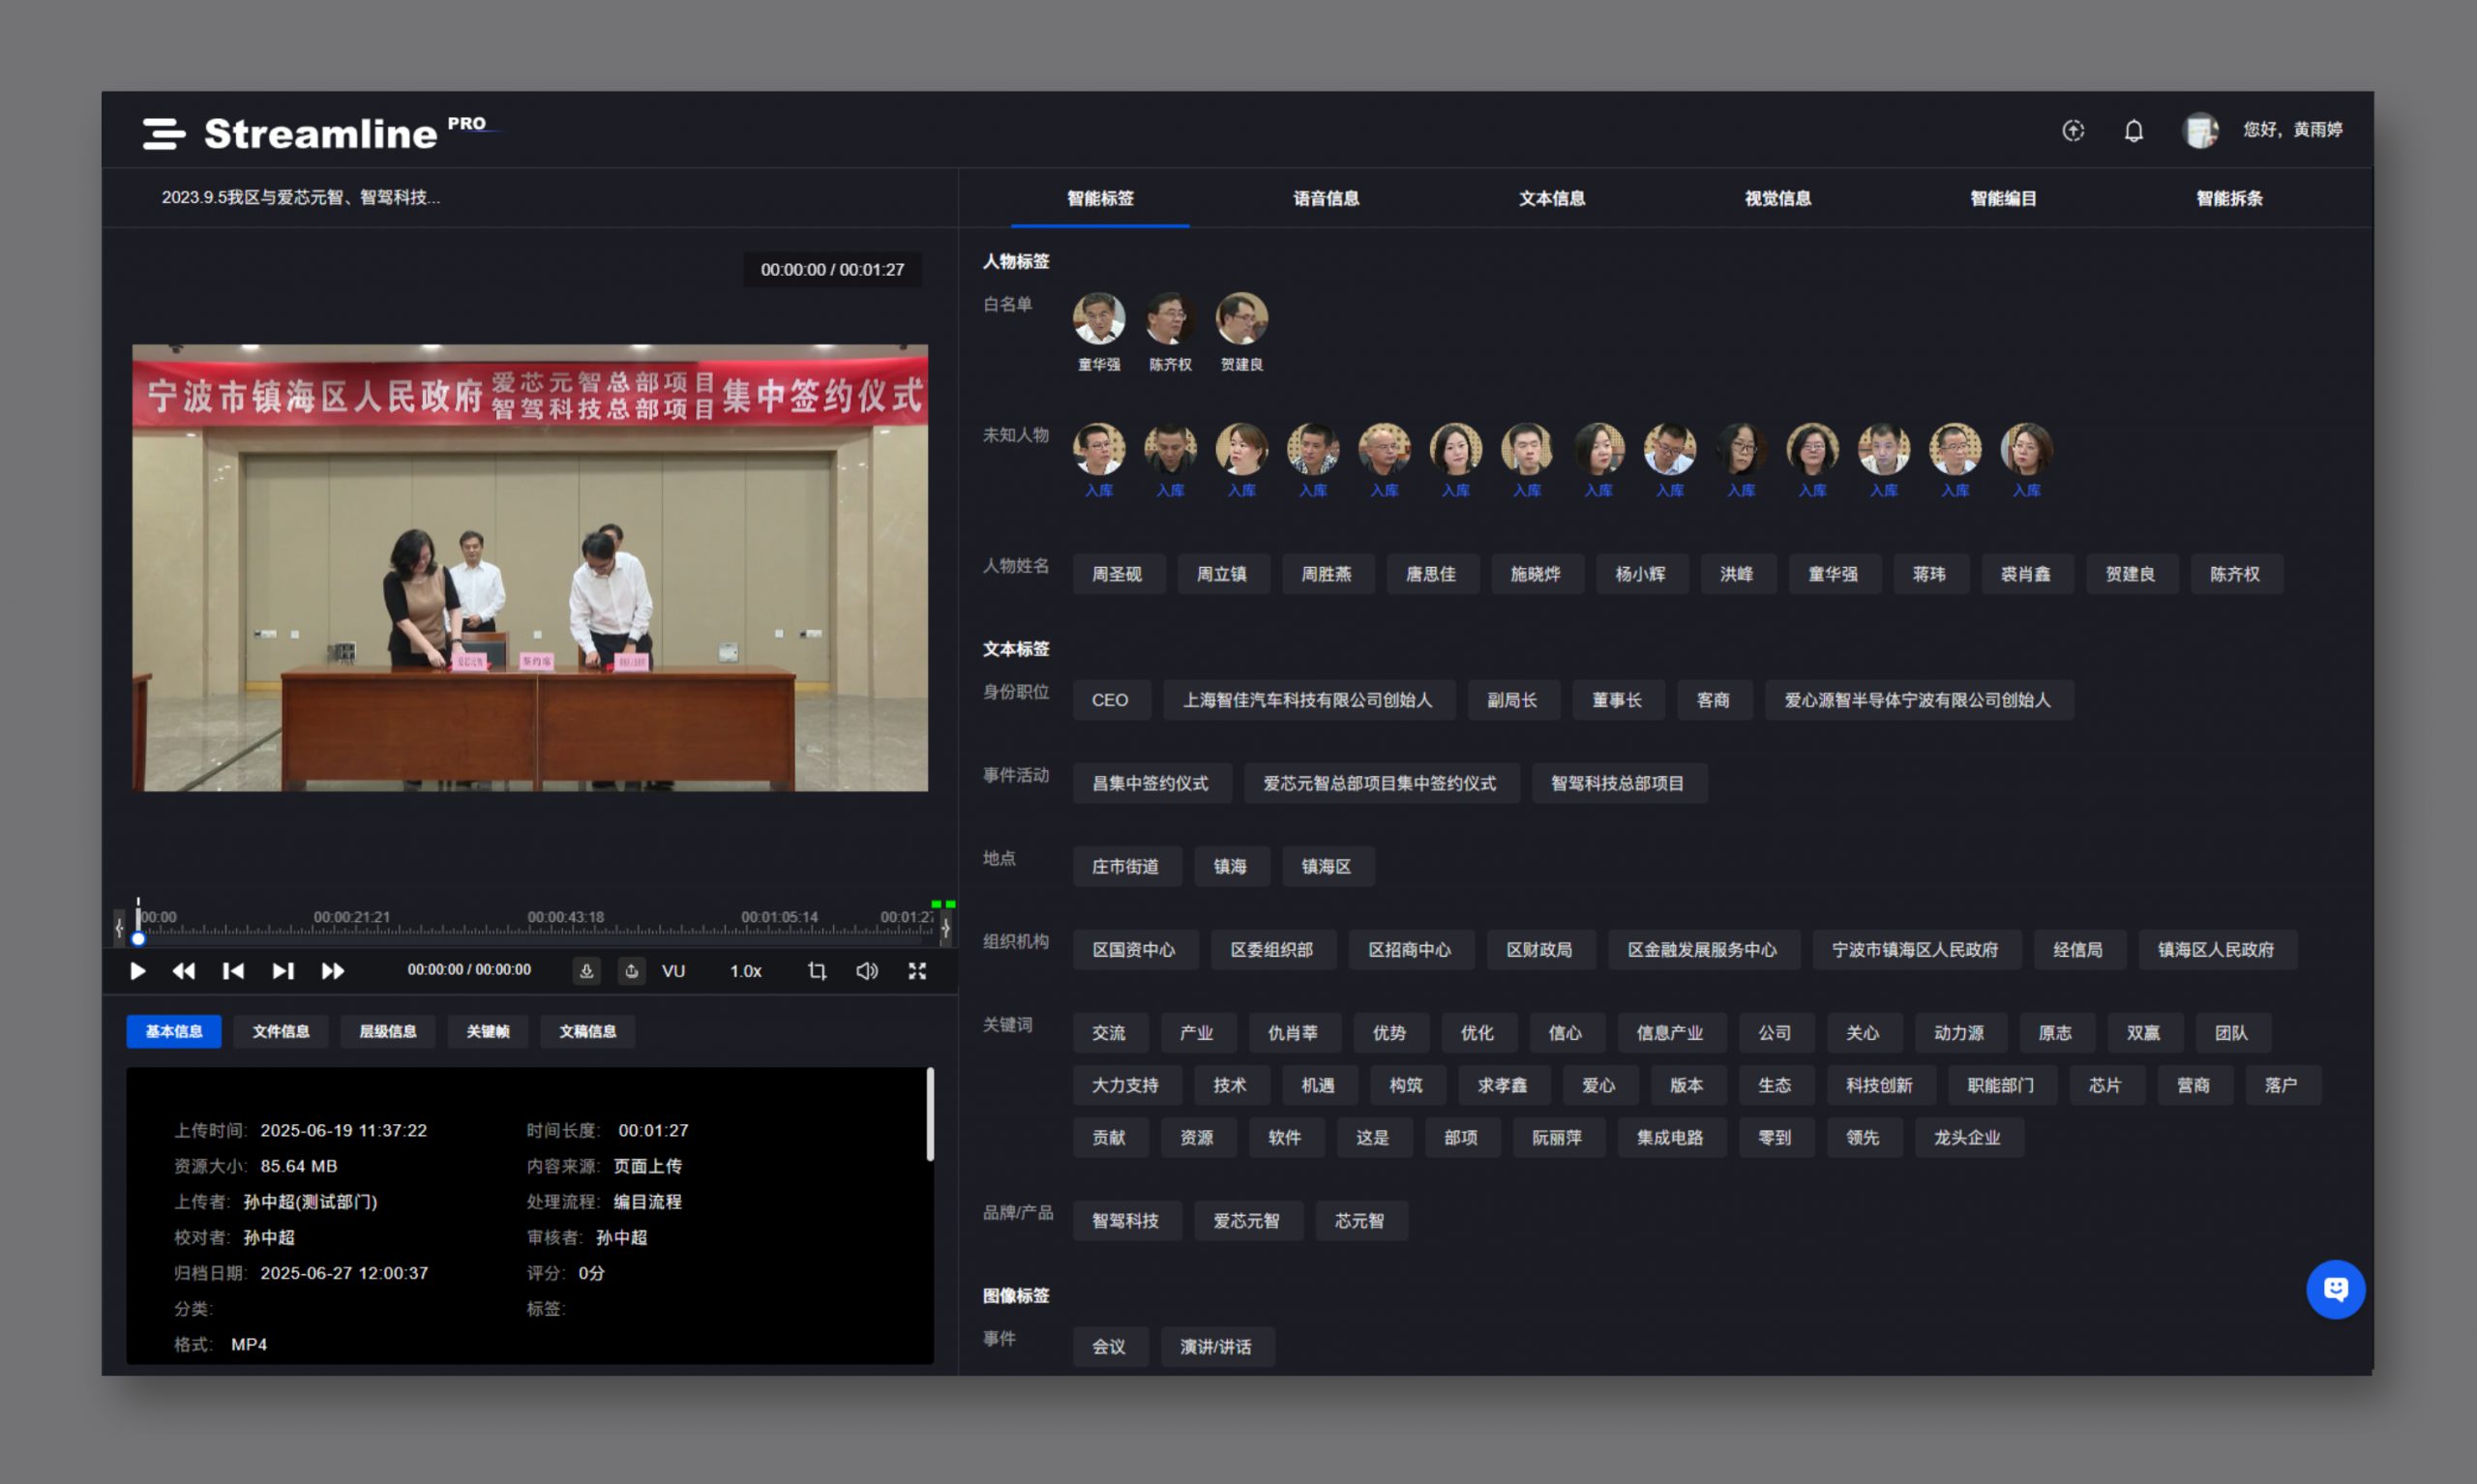Open the blue chat assistant button
The image size is (2477, 1484).
(x=2335, y=1289)
